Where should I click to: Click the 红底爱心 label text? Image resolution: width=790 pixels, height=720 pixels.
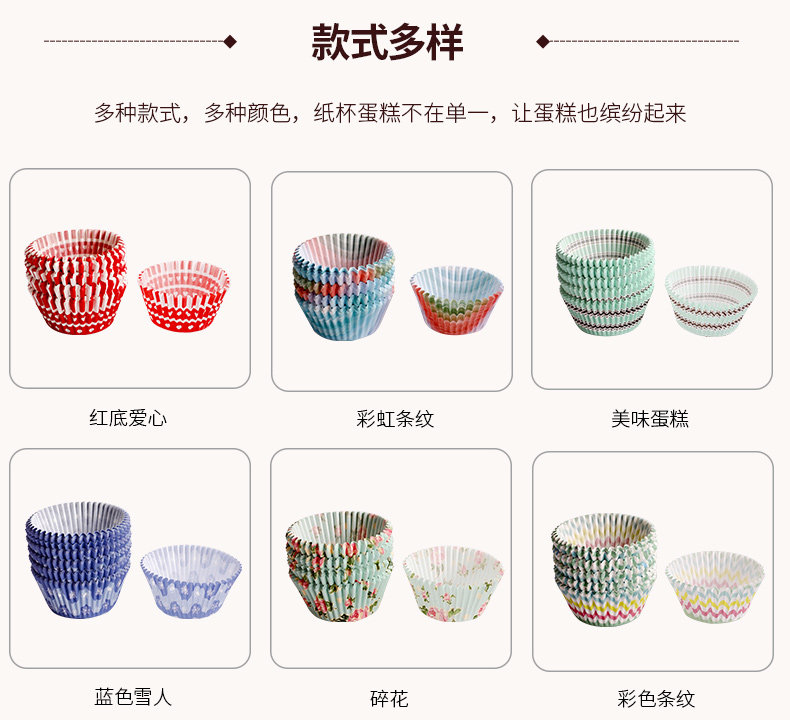[x=128, y=418]
